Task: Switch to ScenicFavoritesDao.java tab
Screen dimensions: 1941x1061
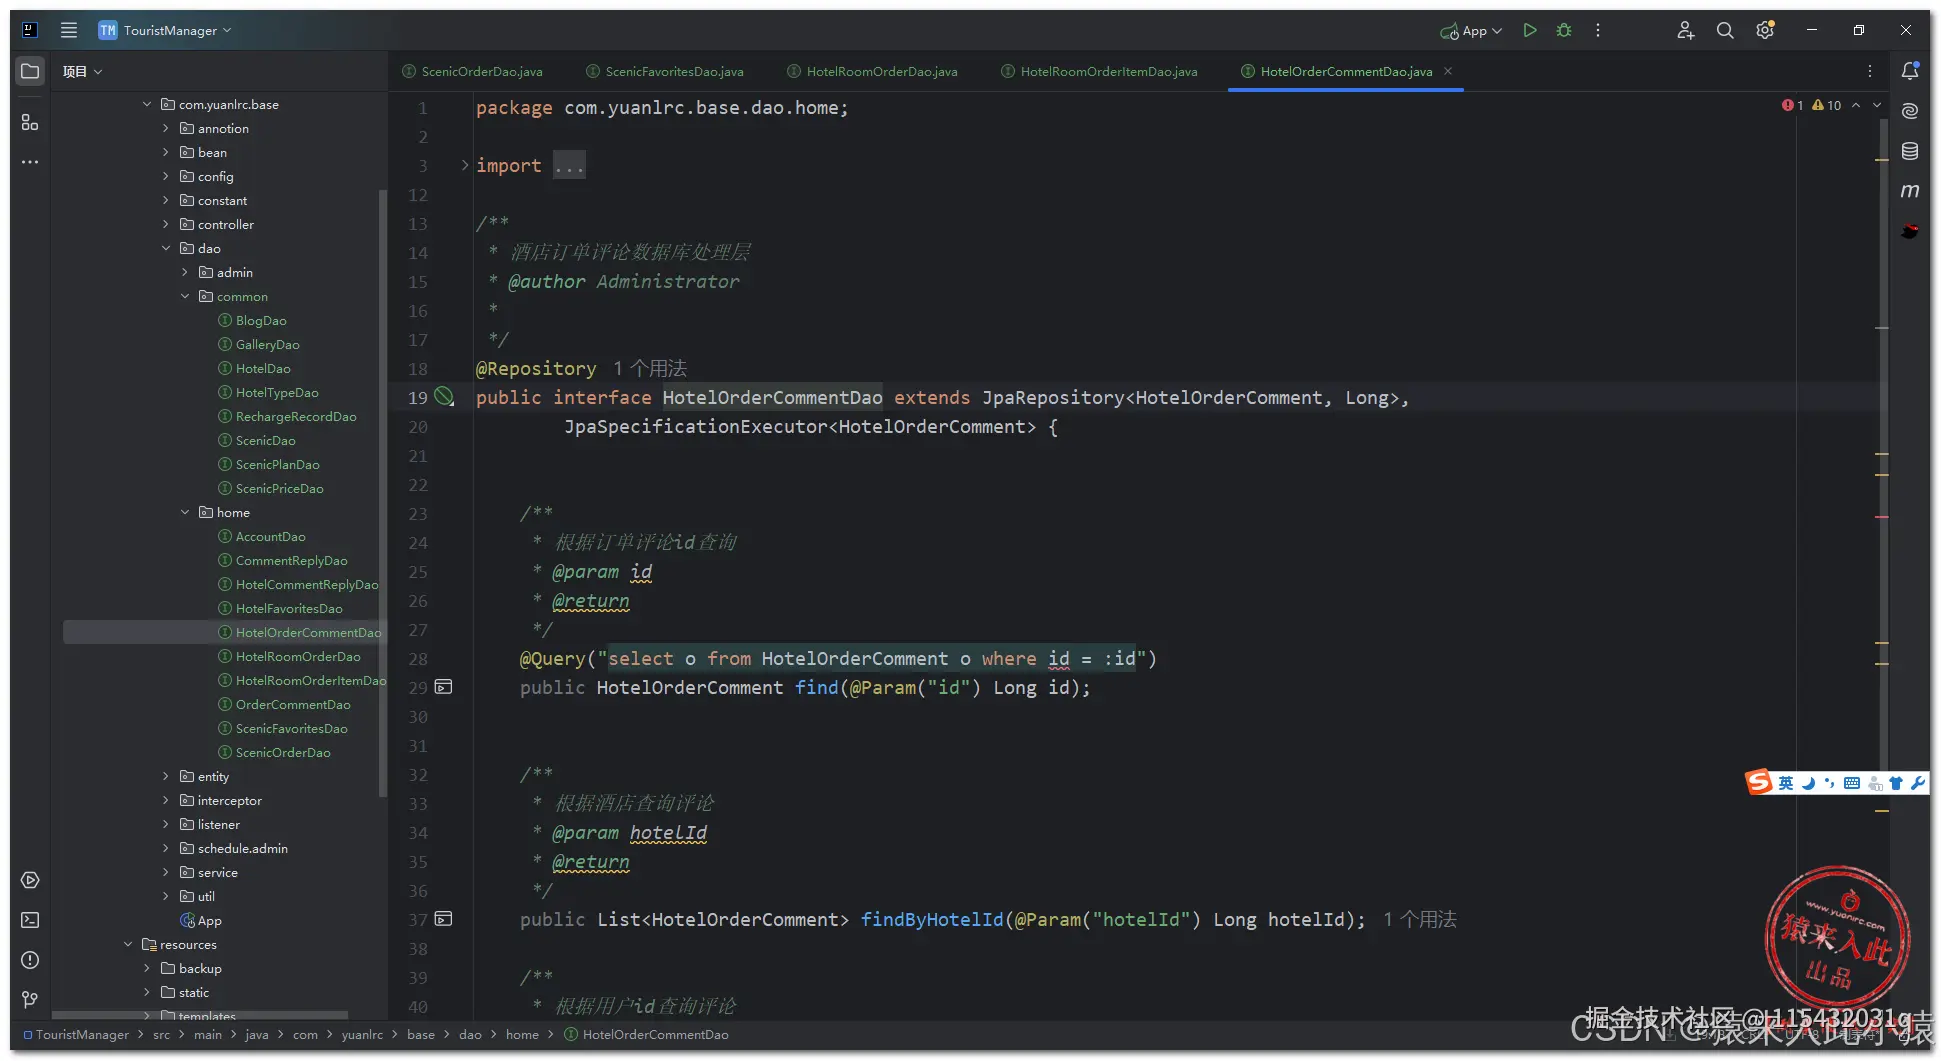Action: tap(665, 71)
